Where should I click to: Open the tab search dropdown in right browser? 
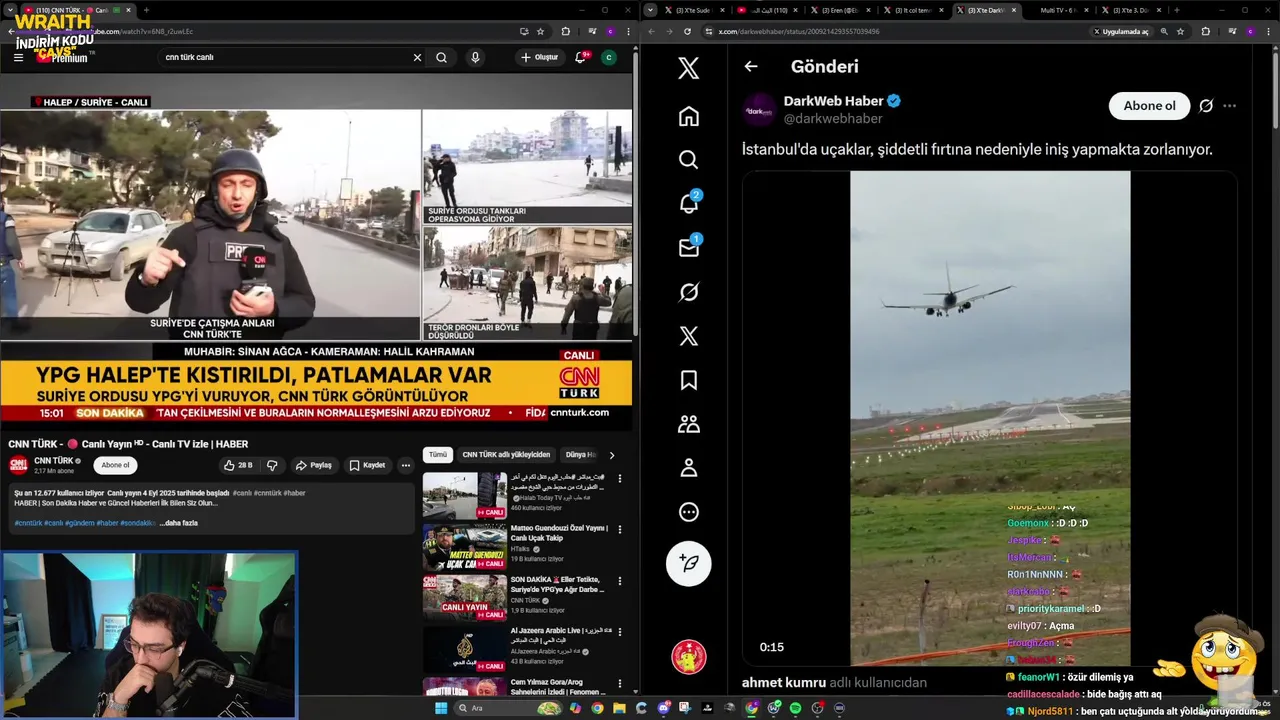pos(651,10)
